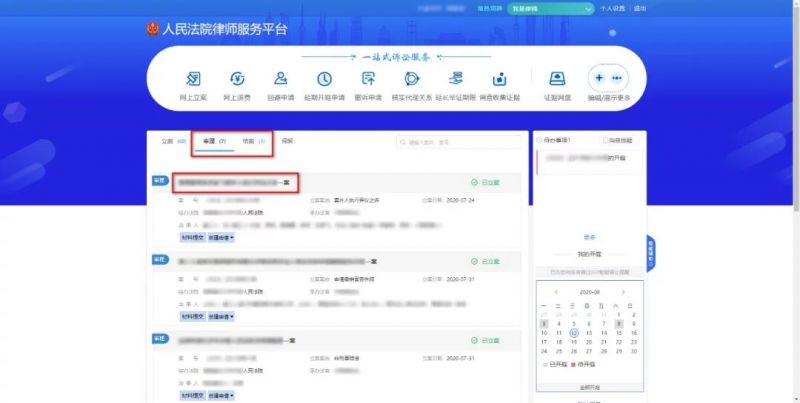Open the 撤诉申请 withdrawal application icon

pos(368,79)
